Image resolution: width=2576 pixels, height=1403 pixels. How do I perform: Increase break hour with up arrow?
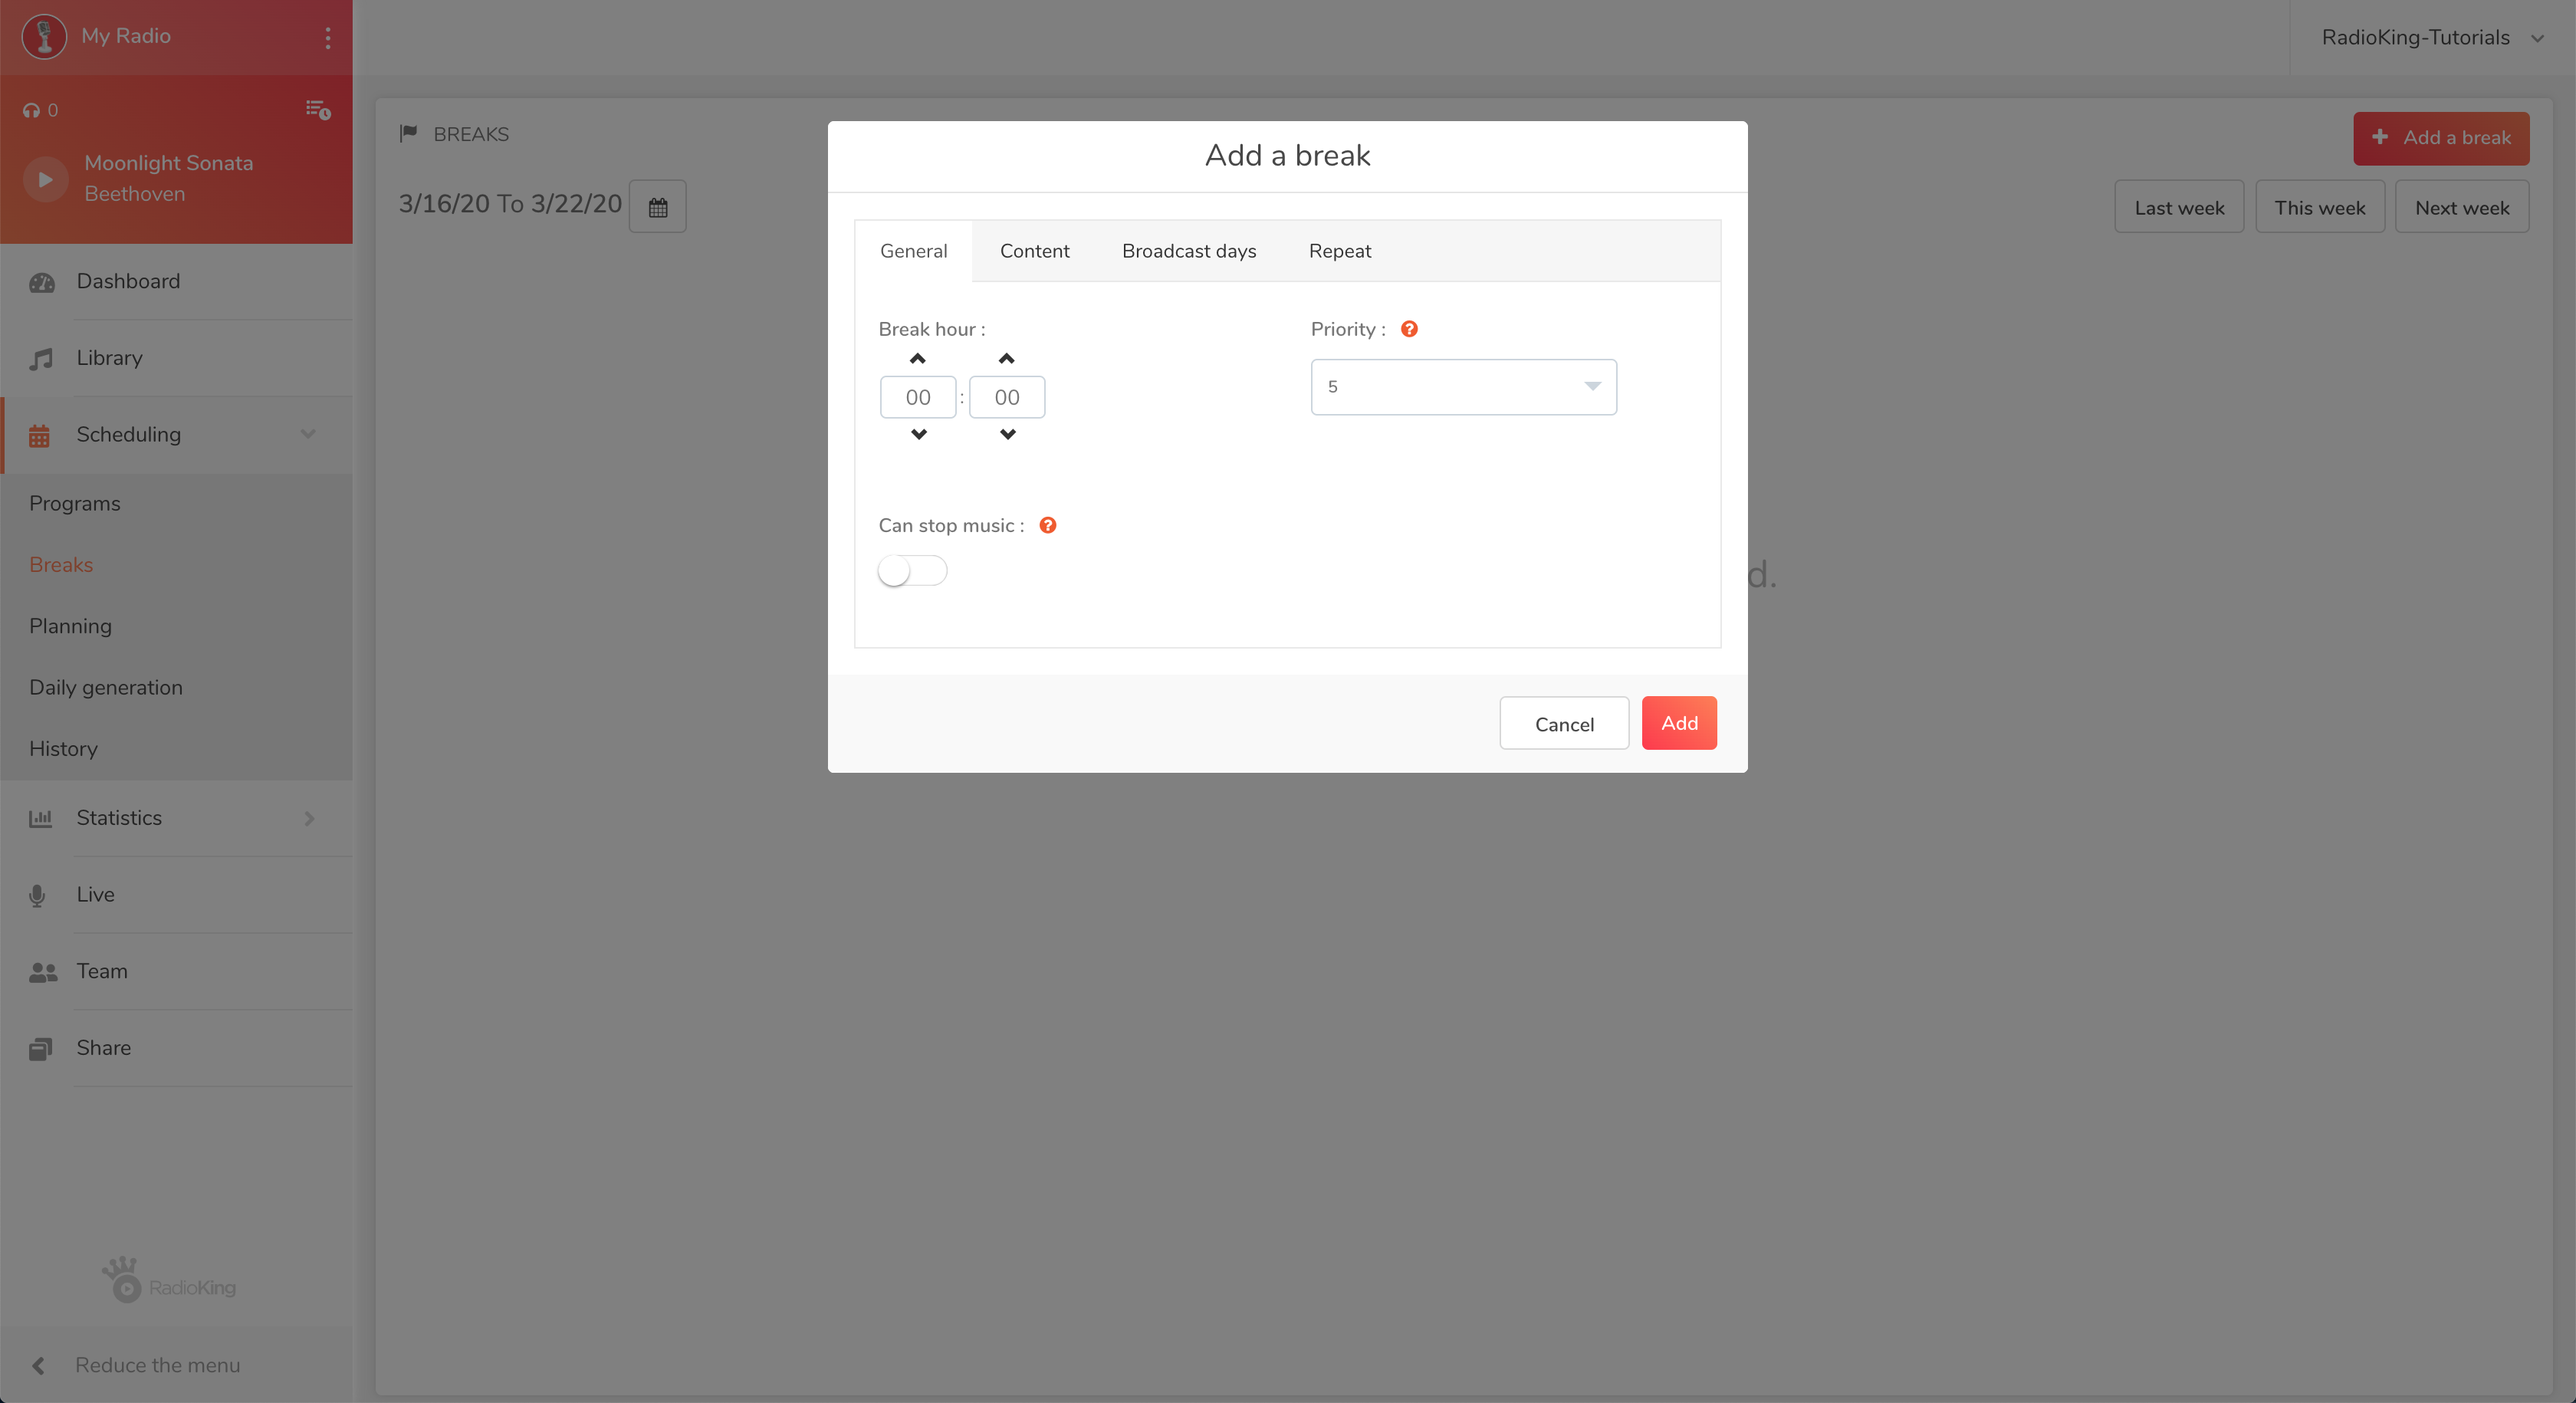[x=917, y=359]
